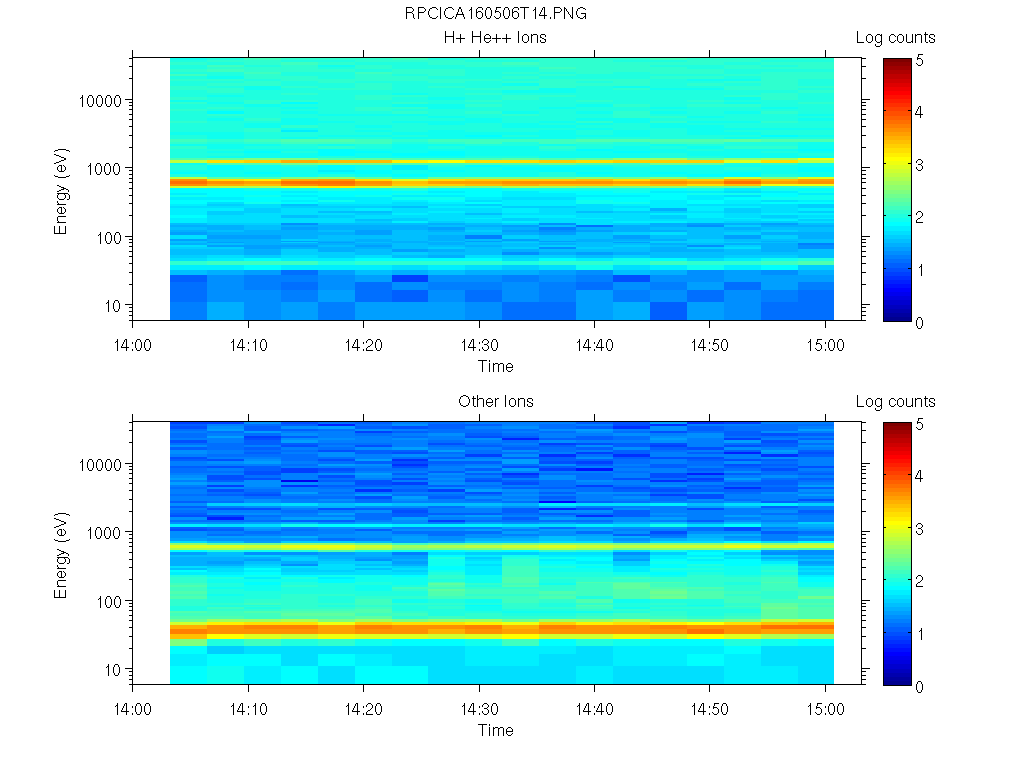Click the 10000 energy tick on H+ He++ plot
Image resolution: width=1024 pixels, height=768 pixels.
(100, 101)
